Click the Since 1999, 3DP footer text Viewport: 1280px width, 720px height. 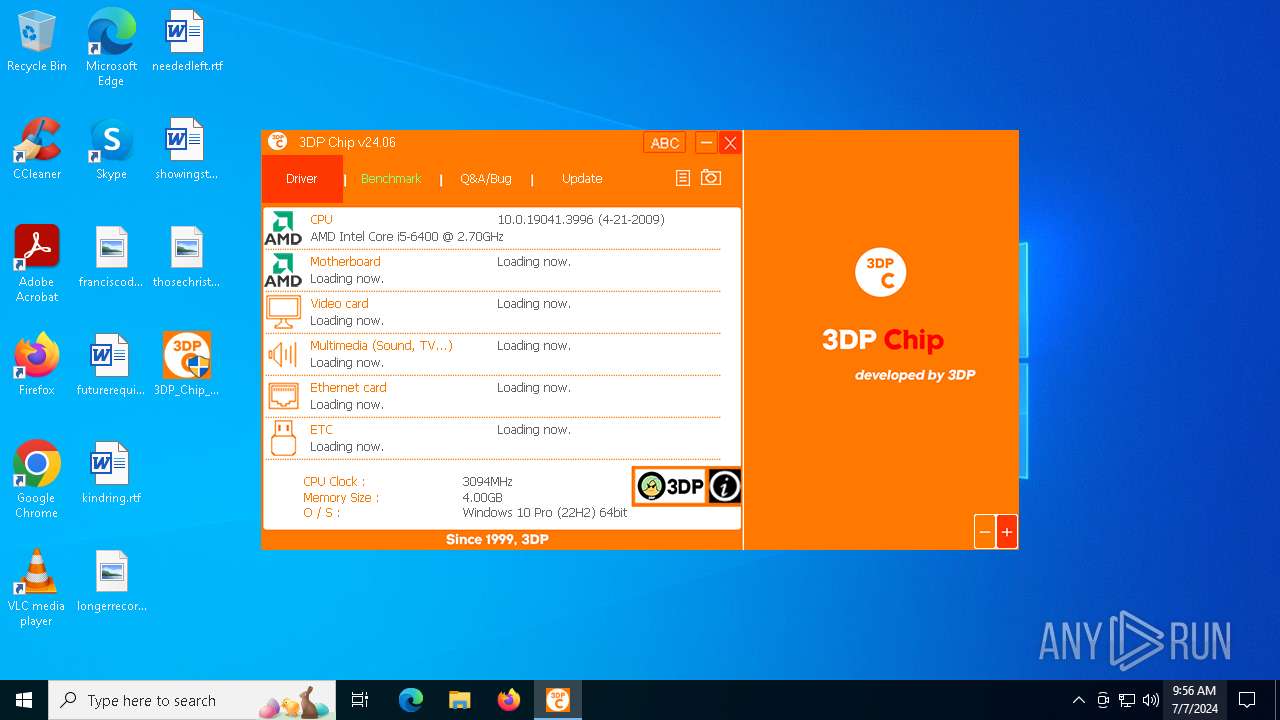497,540
